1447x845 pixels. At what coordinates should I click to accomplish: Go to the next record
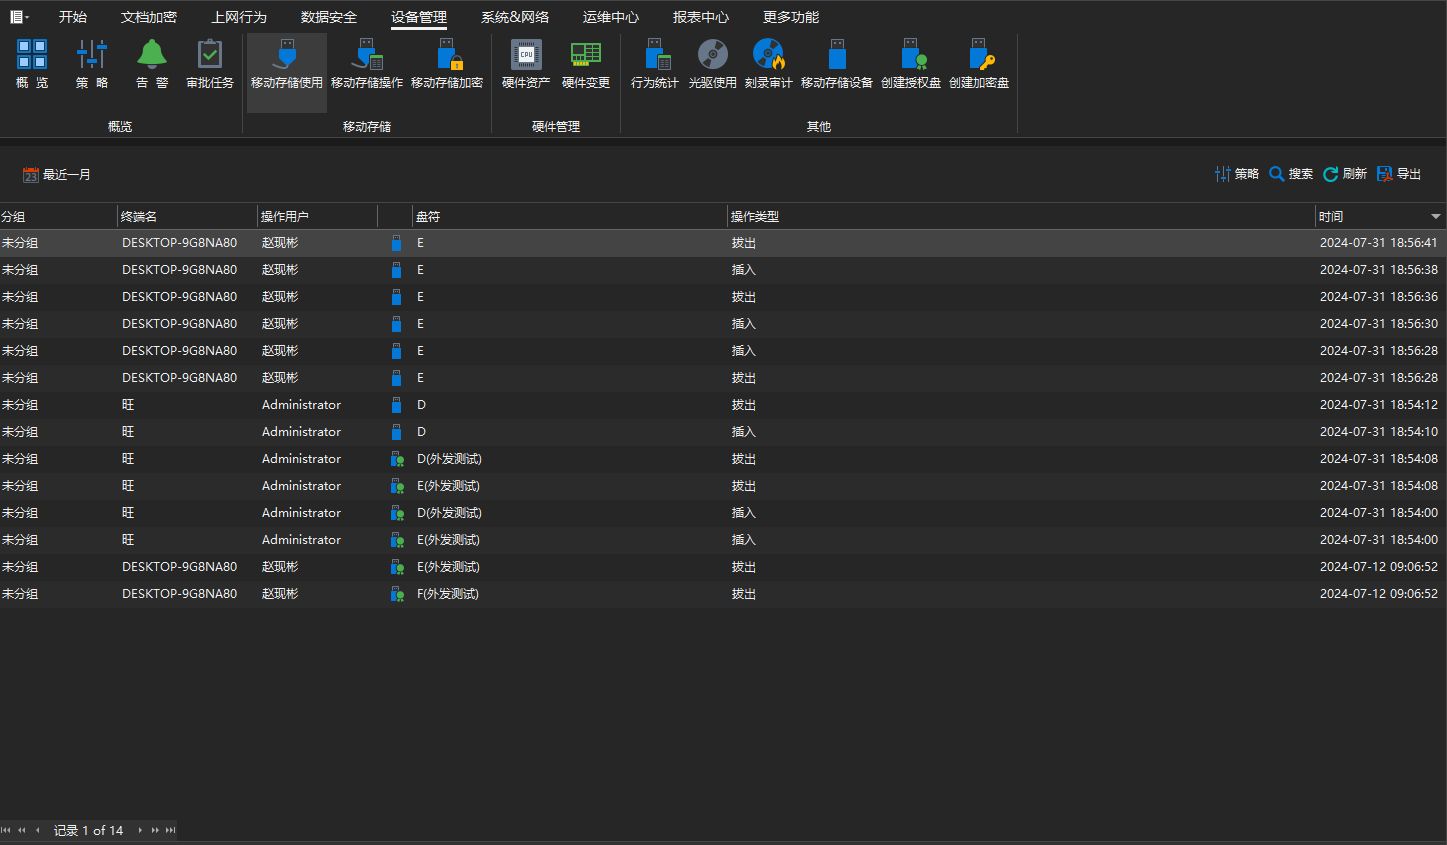pos(140,830)
